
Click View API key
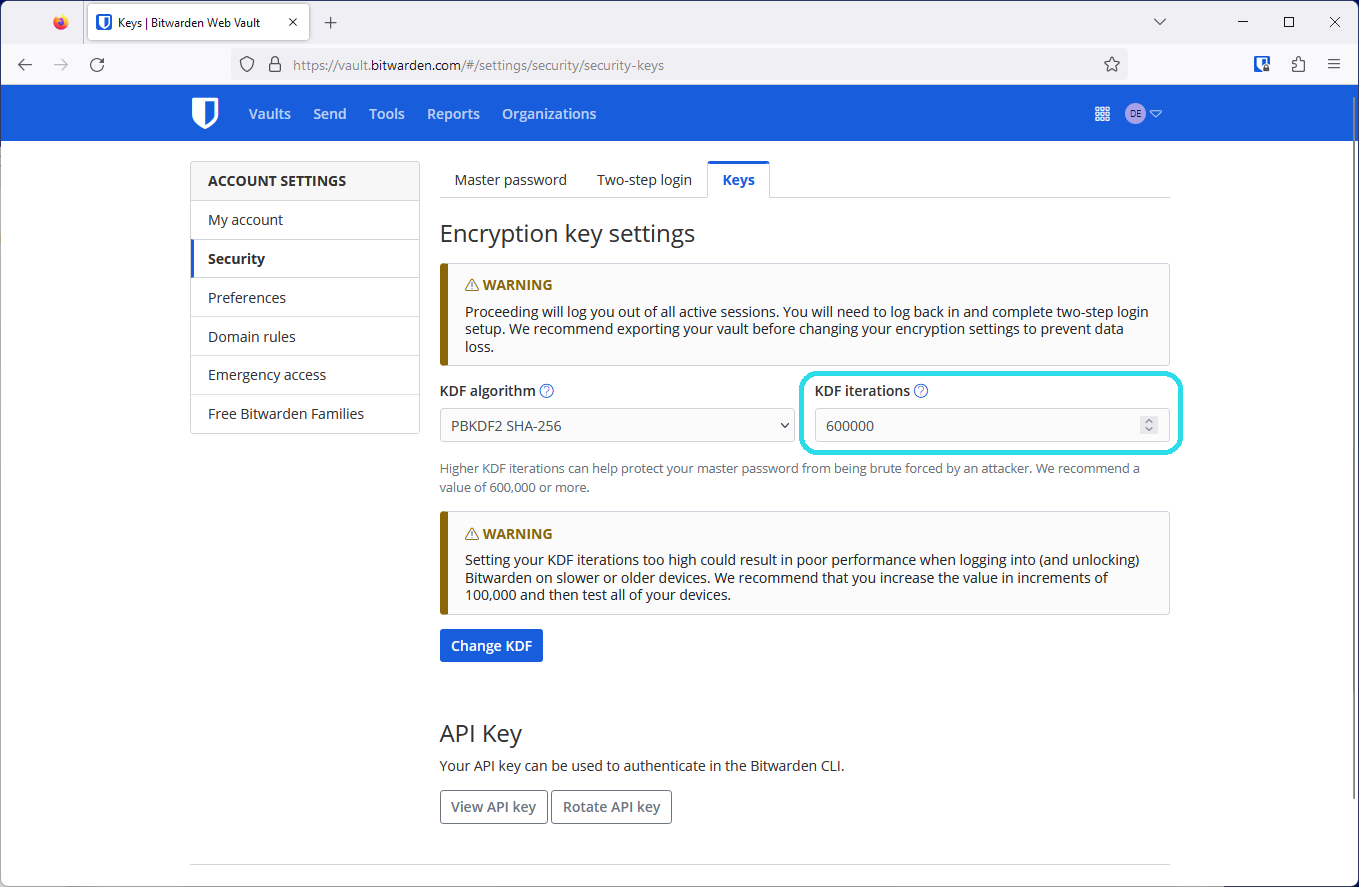(493, 807)
